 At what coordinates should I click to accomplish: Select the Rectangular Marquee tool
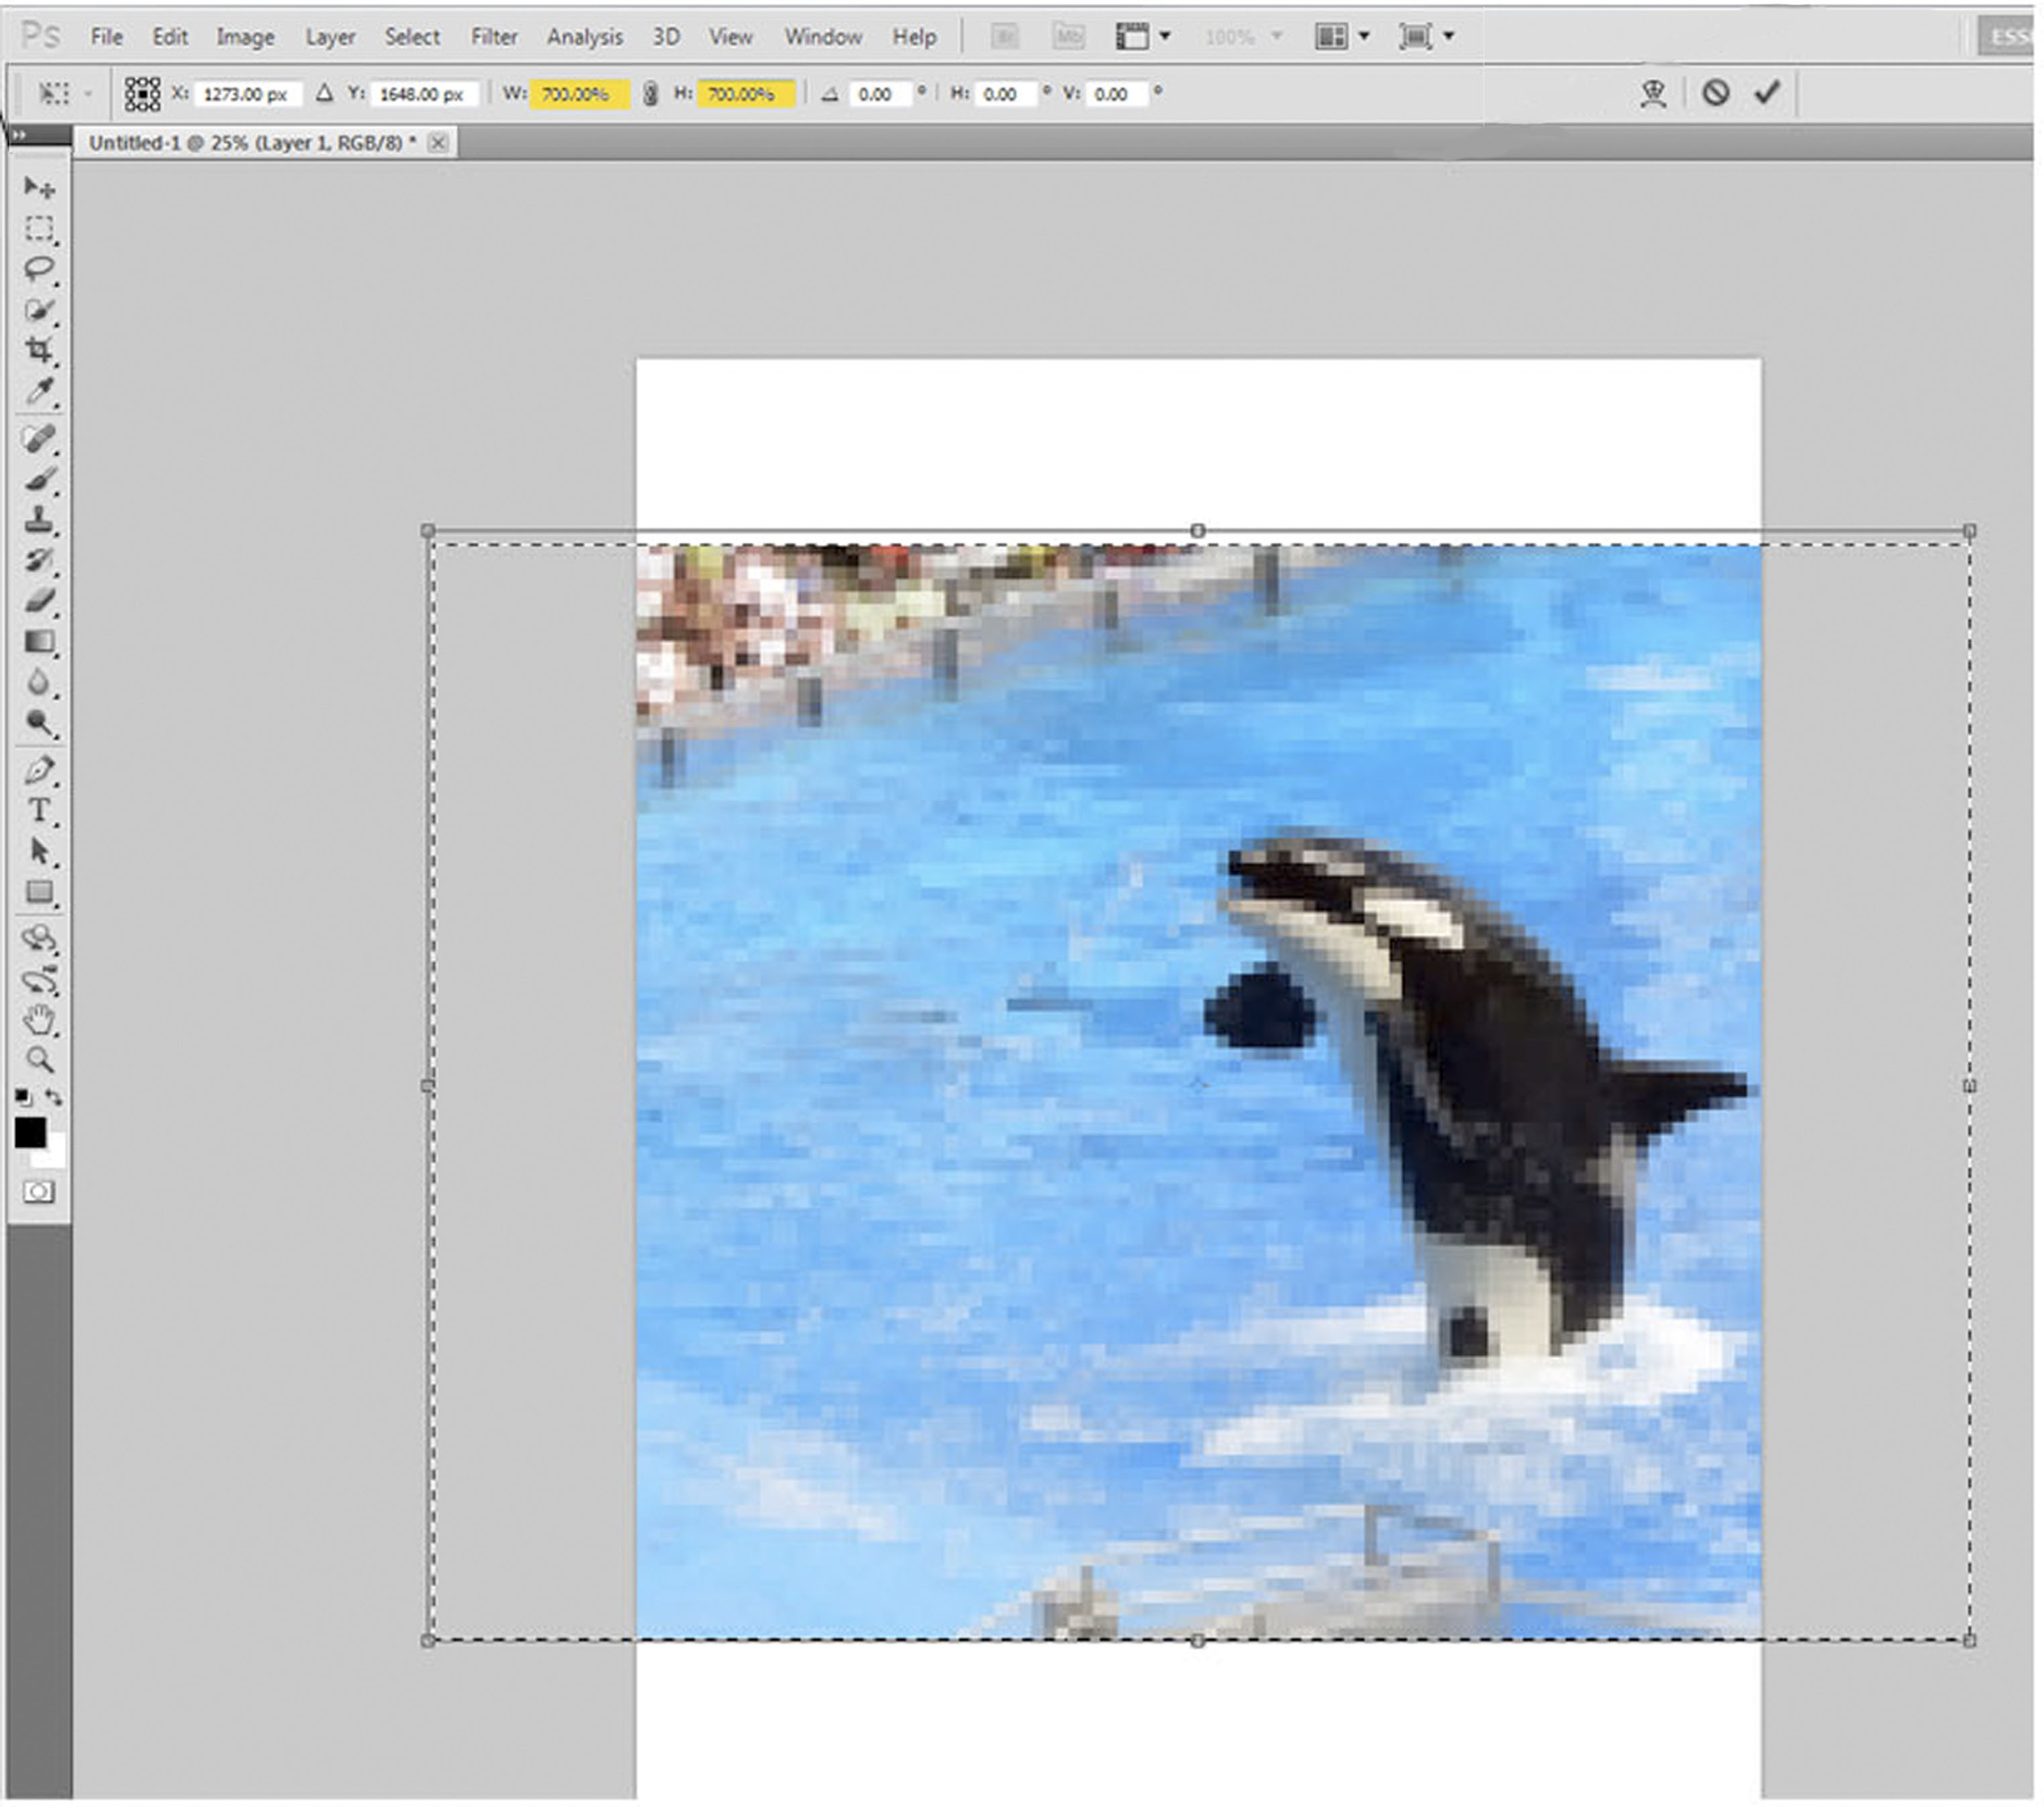click(x=39, y=229)
